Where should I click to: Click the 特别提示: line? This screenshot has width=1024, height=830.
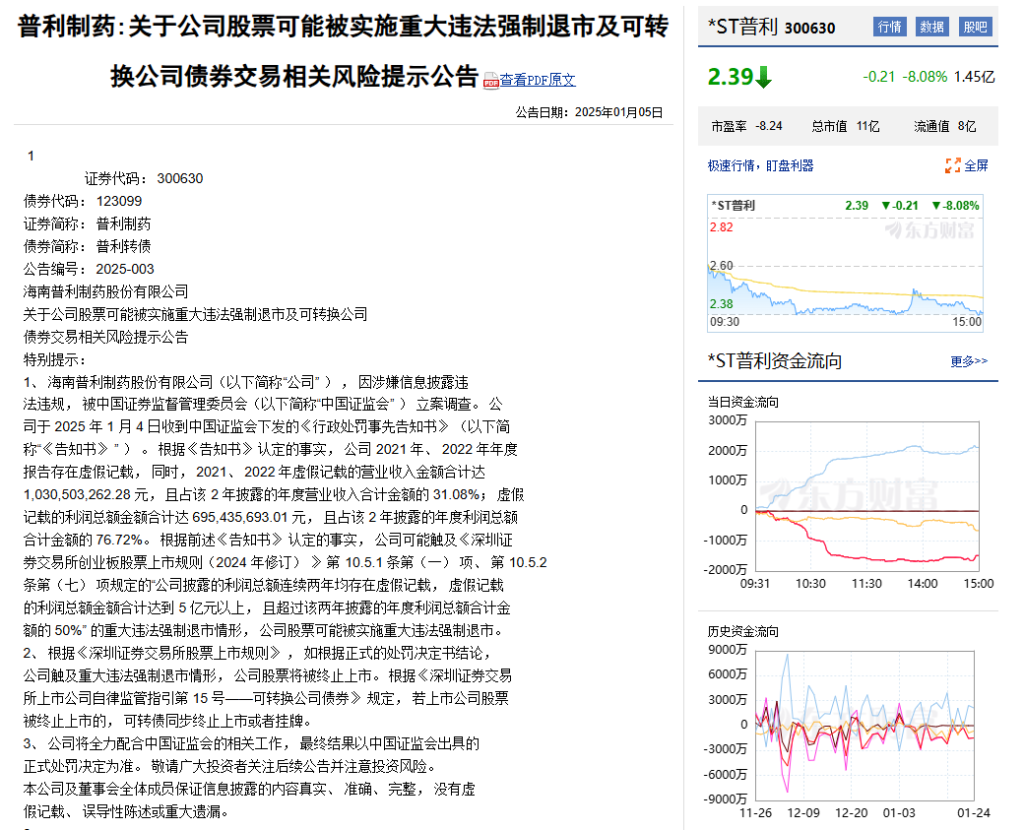coord(54,360)
